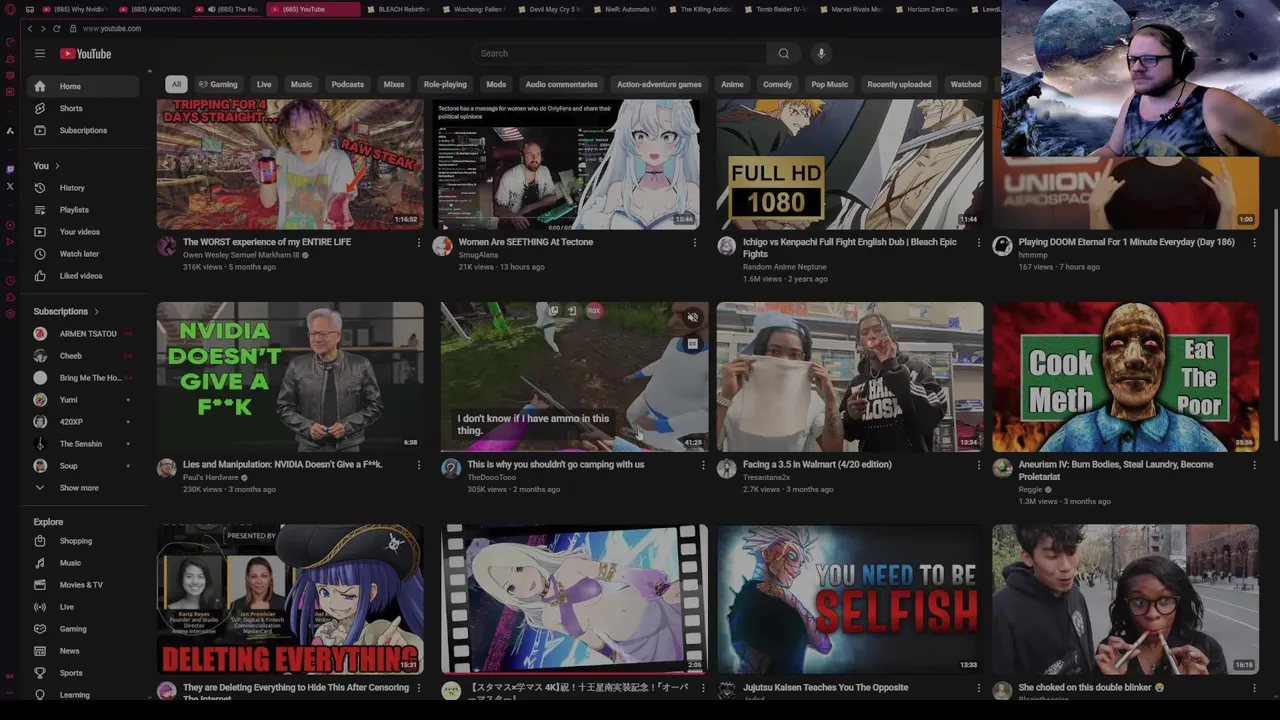The width and height of the screenshot is (1280, 720).
Task: Show more subscriptions
Action: (83, 488)
